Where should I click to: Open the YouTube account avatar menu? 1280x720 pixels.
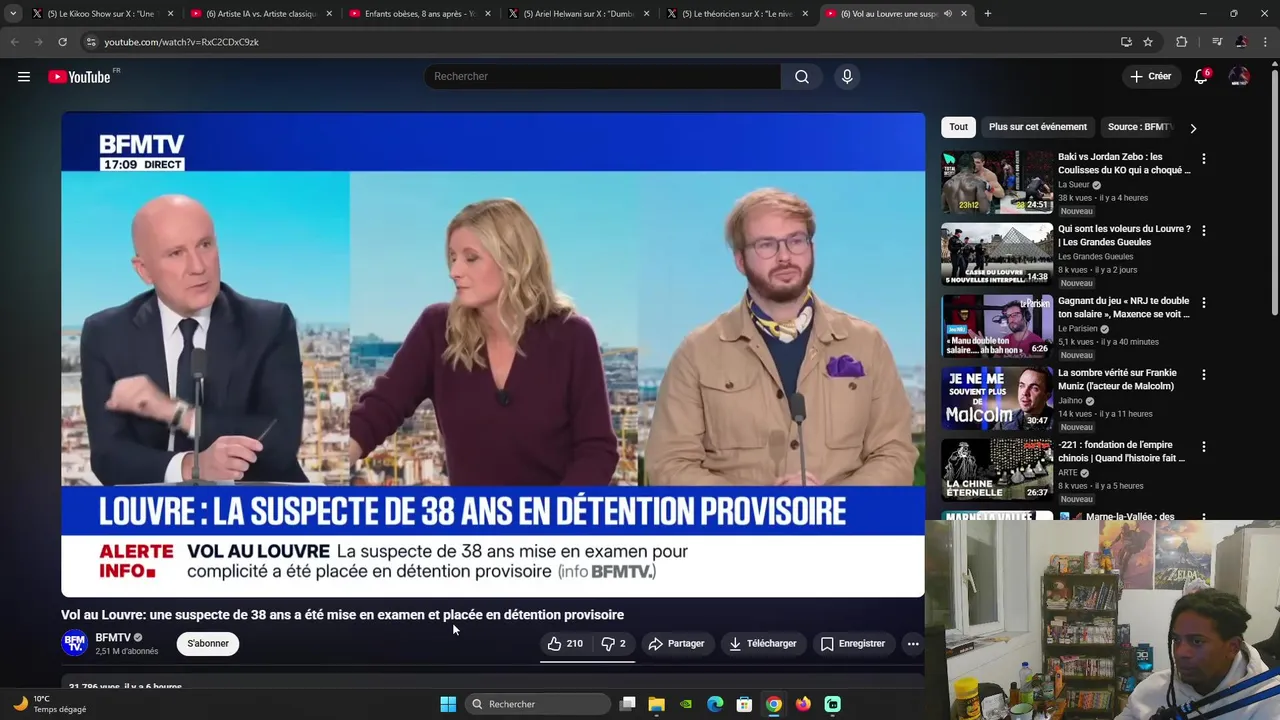click(x=1239, y=77)
